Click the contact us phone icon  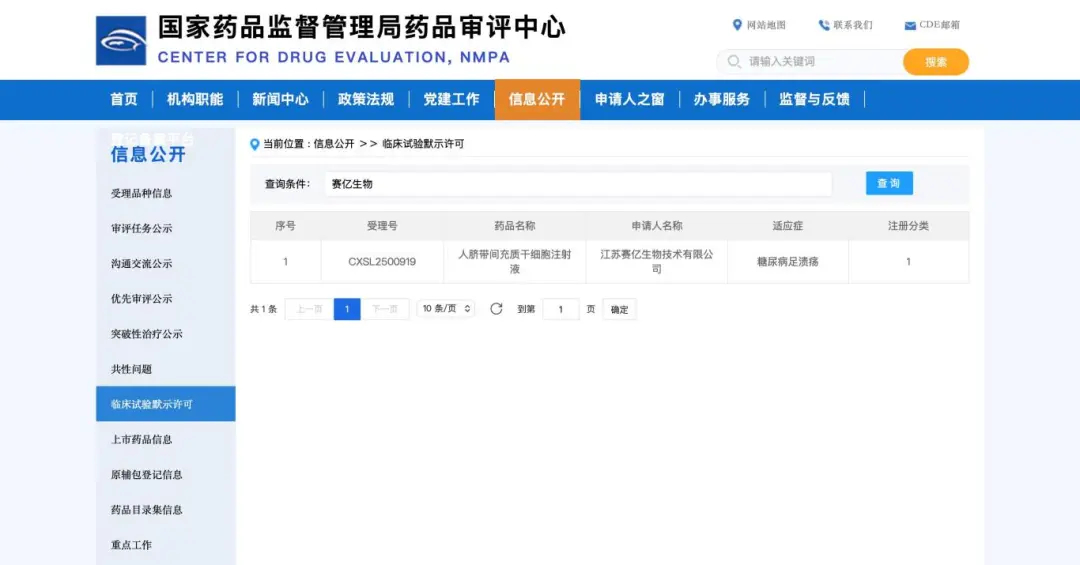(x=824, y=25)
